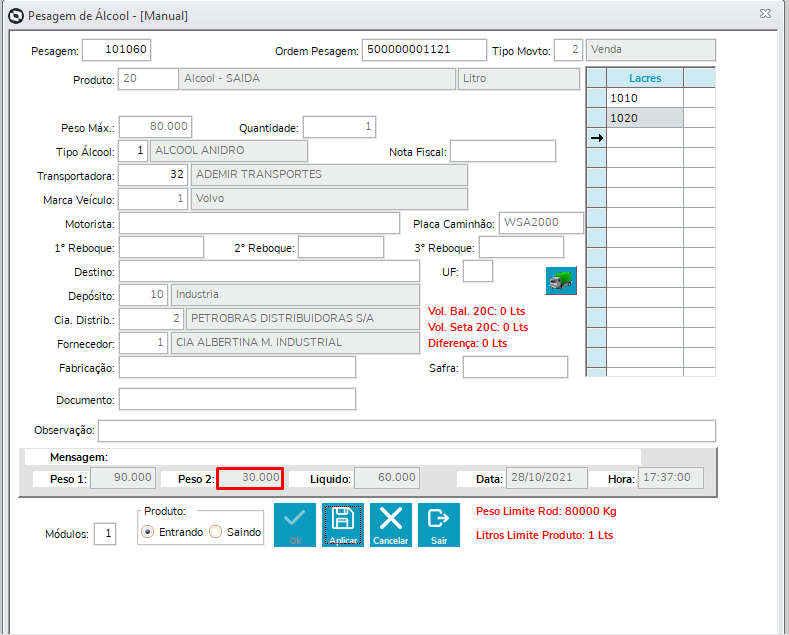Click the Pesagem number field

[x=117, y=50]
